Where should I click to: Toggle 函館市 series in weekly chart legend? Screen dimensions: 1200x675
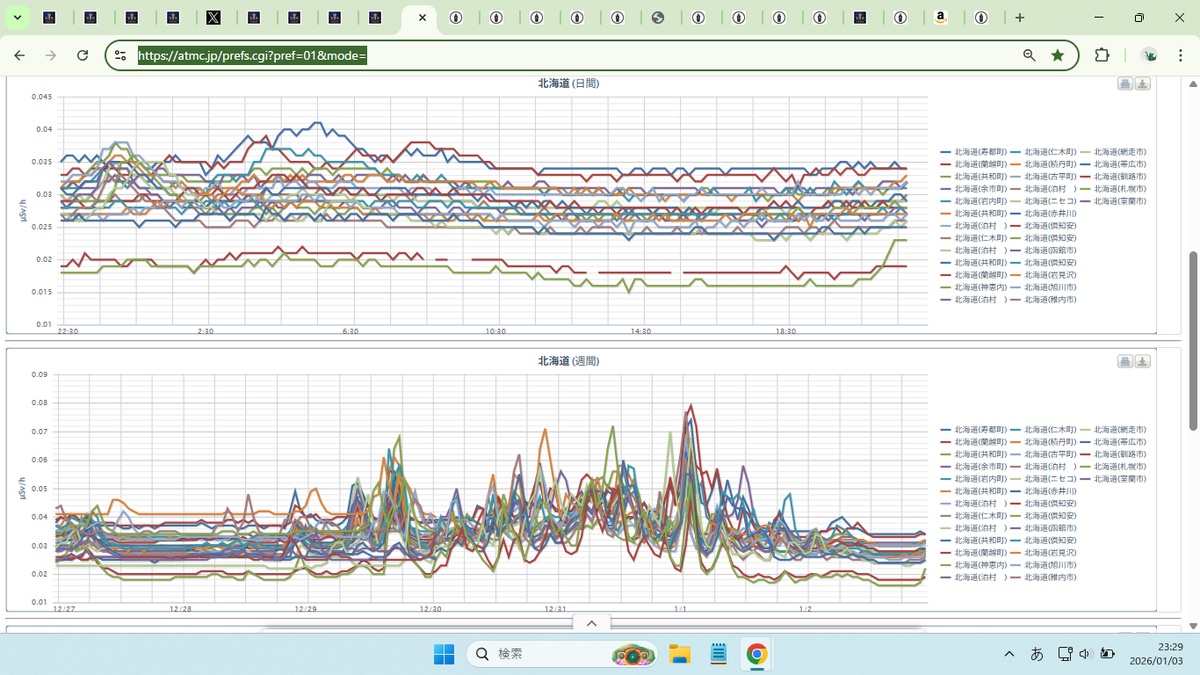coord(1043,528)
